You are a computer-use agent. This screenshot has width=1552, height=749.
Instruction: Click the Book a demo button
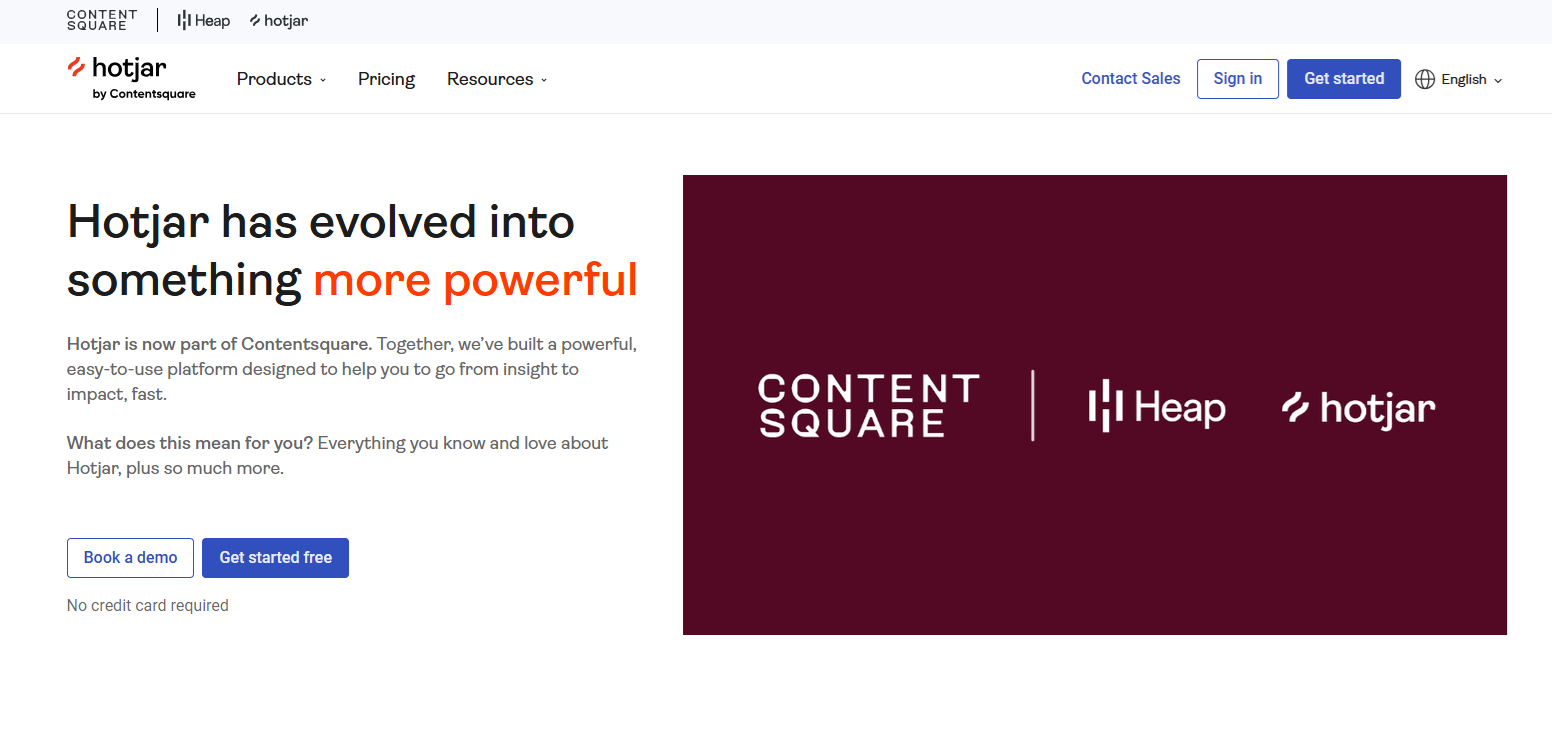tap(130, 558)
